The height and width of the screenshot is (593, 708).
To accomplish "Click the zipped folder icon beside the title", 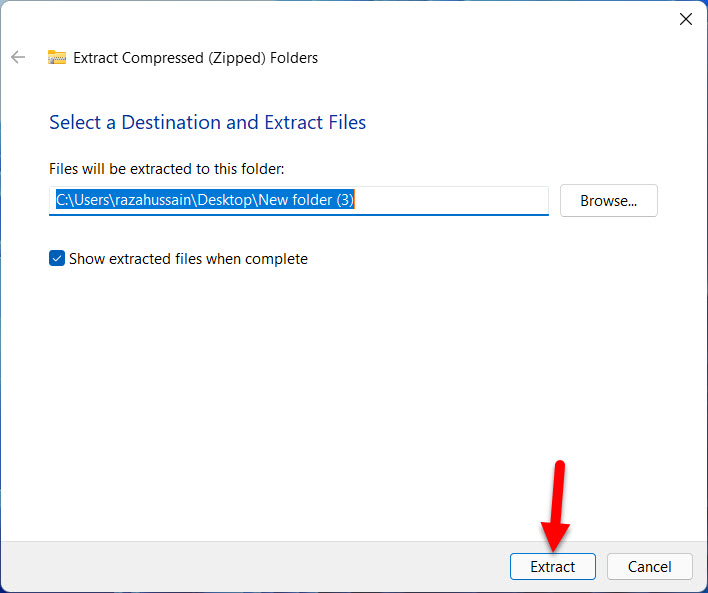I will tap(57, 57).
